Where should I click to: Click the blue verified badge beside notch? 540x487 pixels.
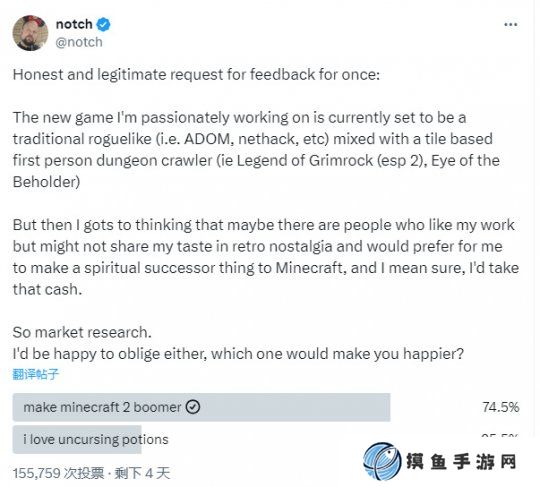[x=103, y=24]
